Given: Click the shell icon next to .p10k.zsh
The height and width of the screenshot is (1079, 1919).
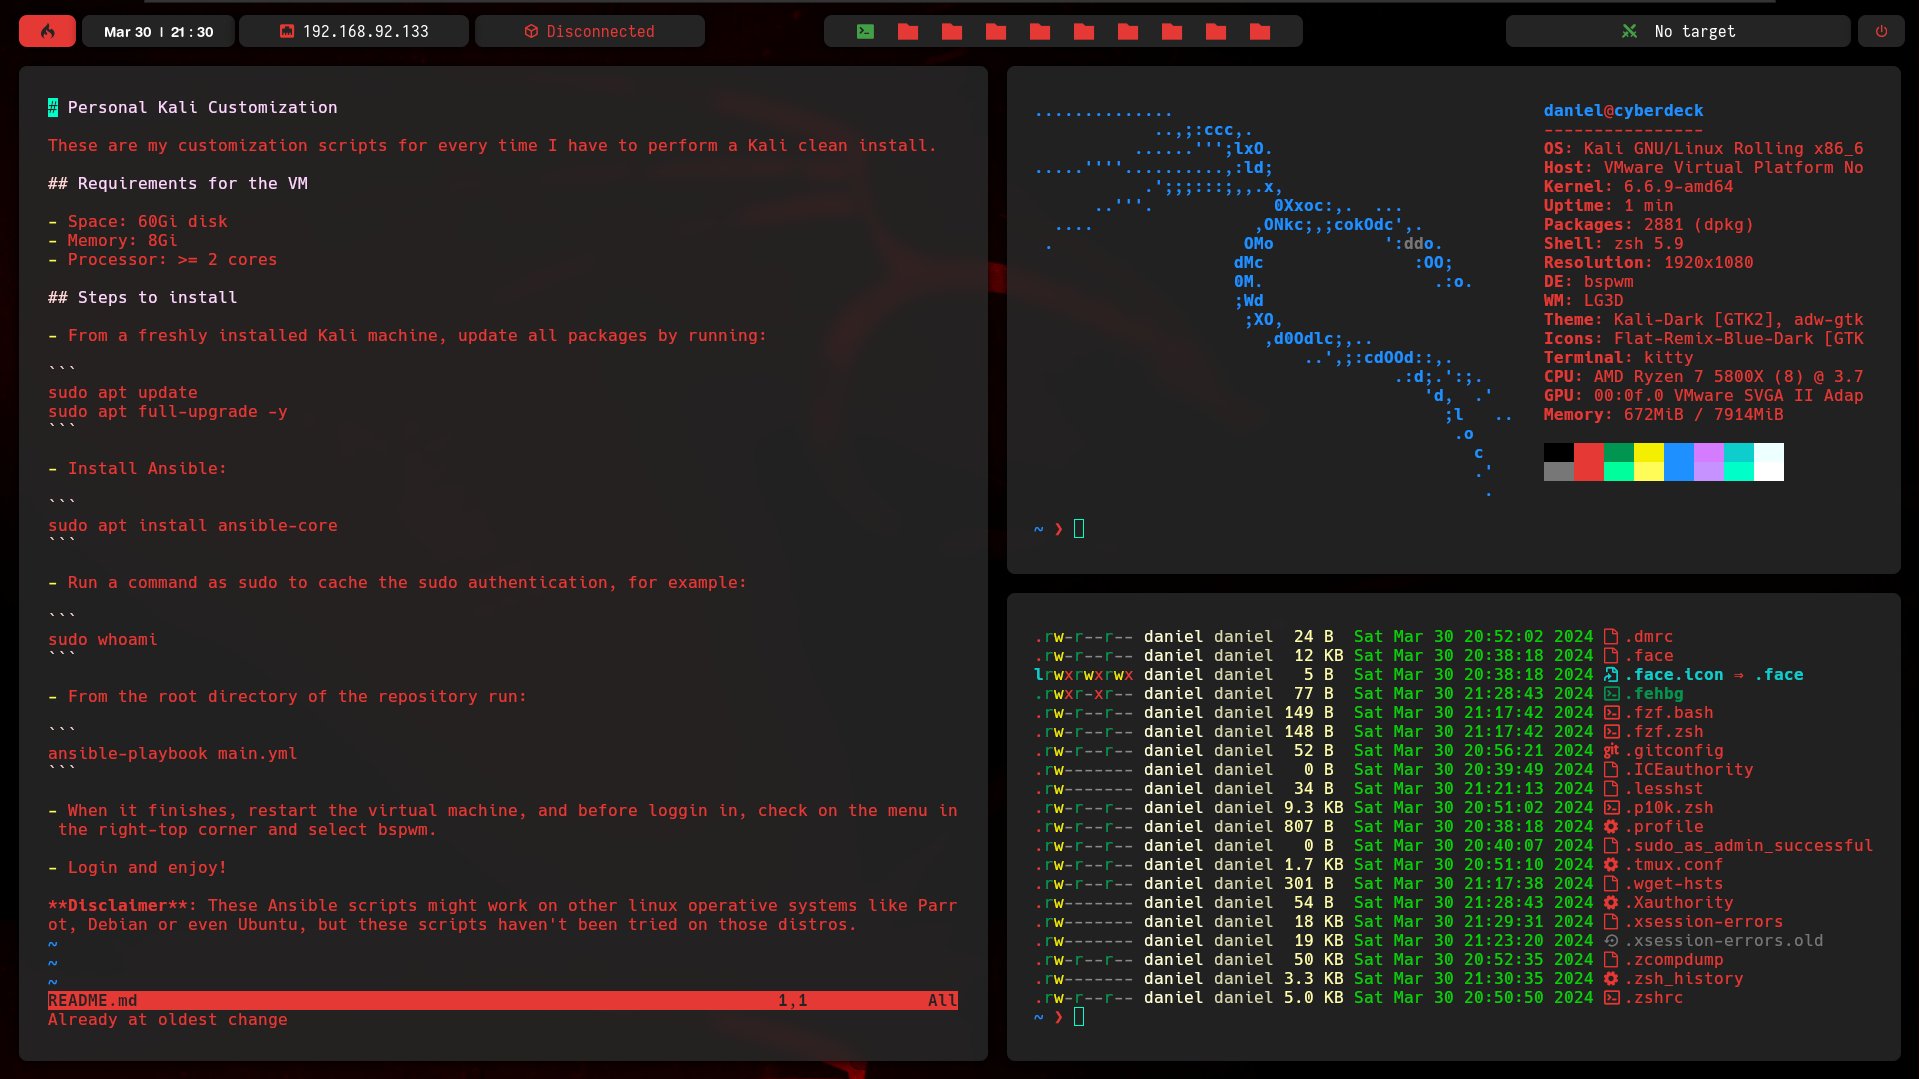Looking at the screenshot, I should tap(1611, 807).
